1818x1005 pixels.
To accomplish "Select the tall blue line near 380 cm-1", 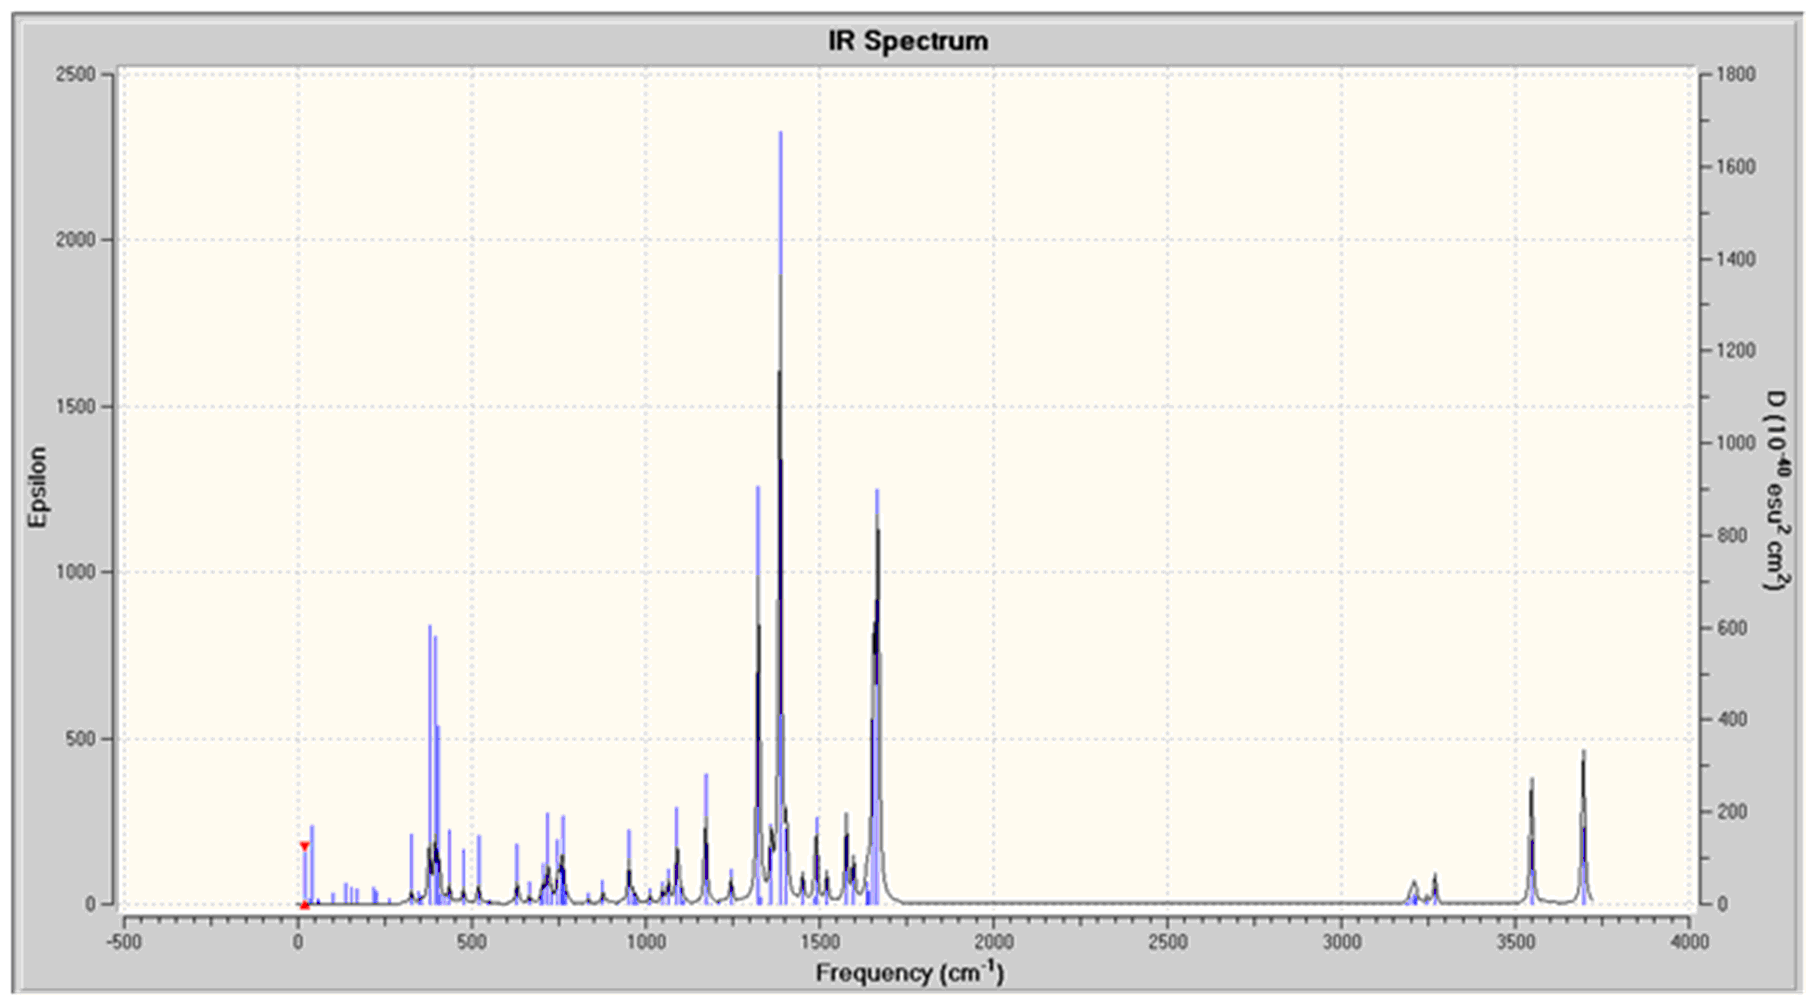I will coord(430,765).
